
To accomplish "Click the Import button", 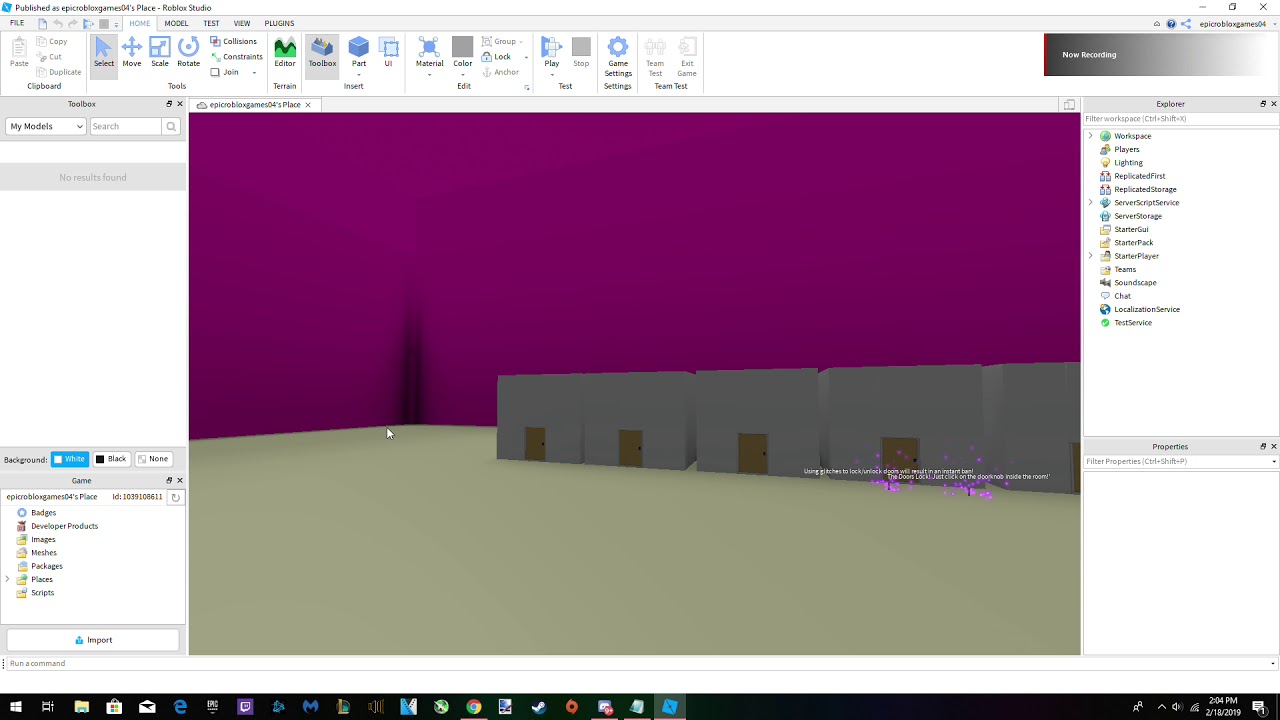I will [x=93, y=640].
